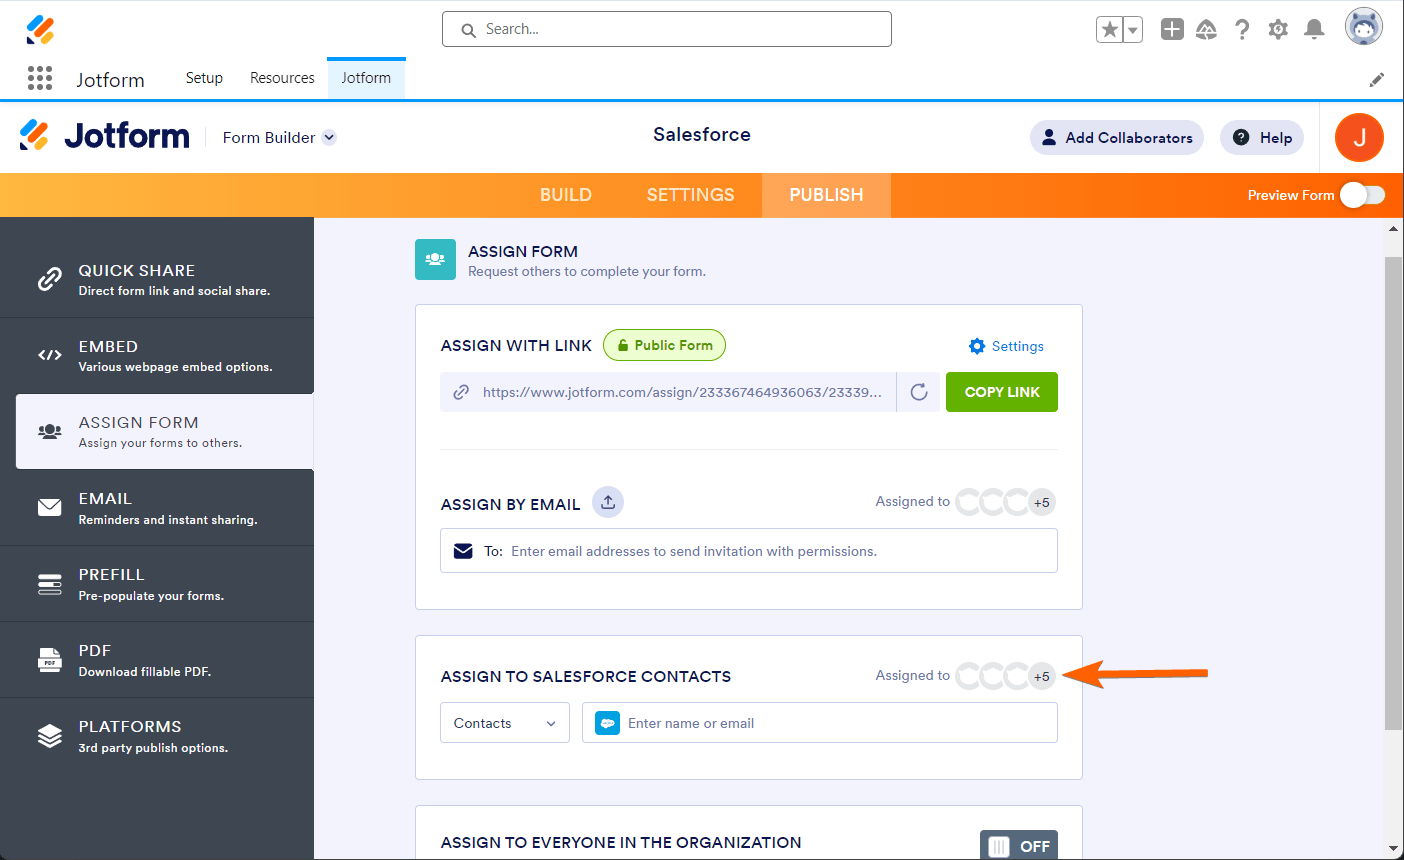The width and height of the screenshot is (1404, 860).
Task: Open Prefill sidebar option
Action: [x=157, y=584]
